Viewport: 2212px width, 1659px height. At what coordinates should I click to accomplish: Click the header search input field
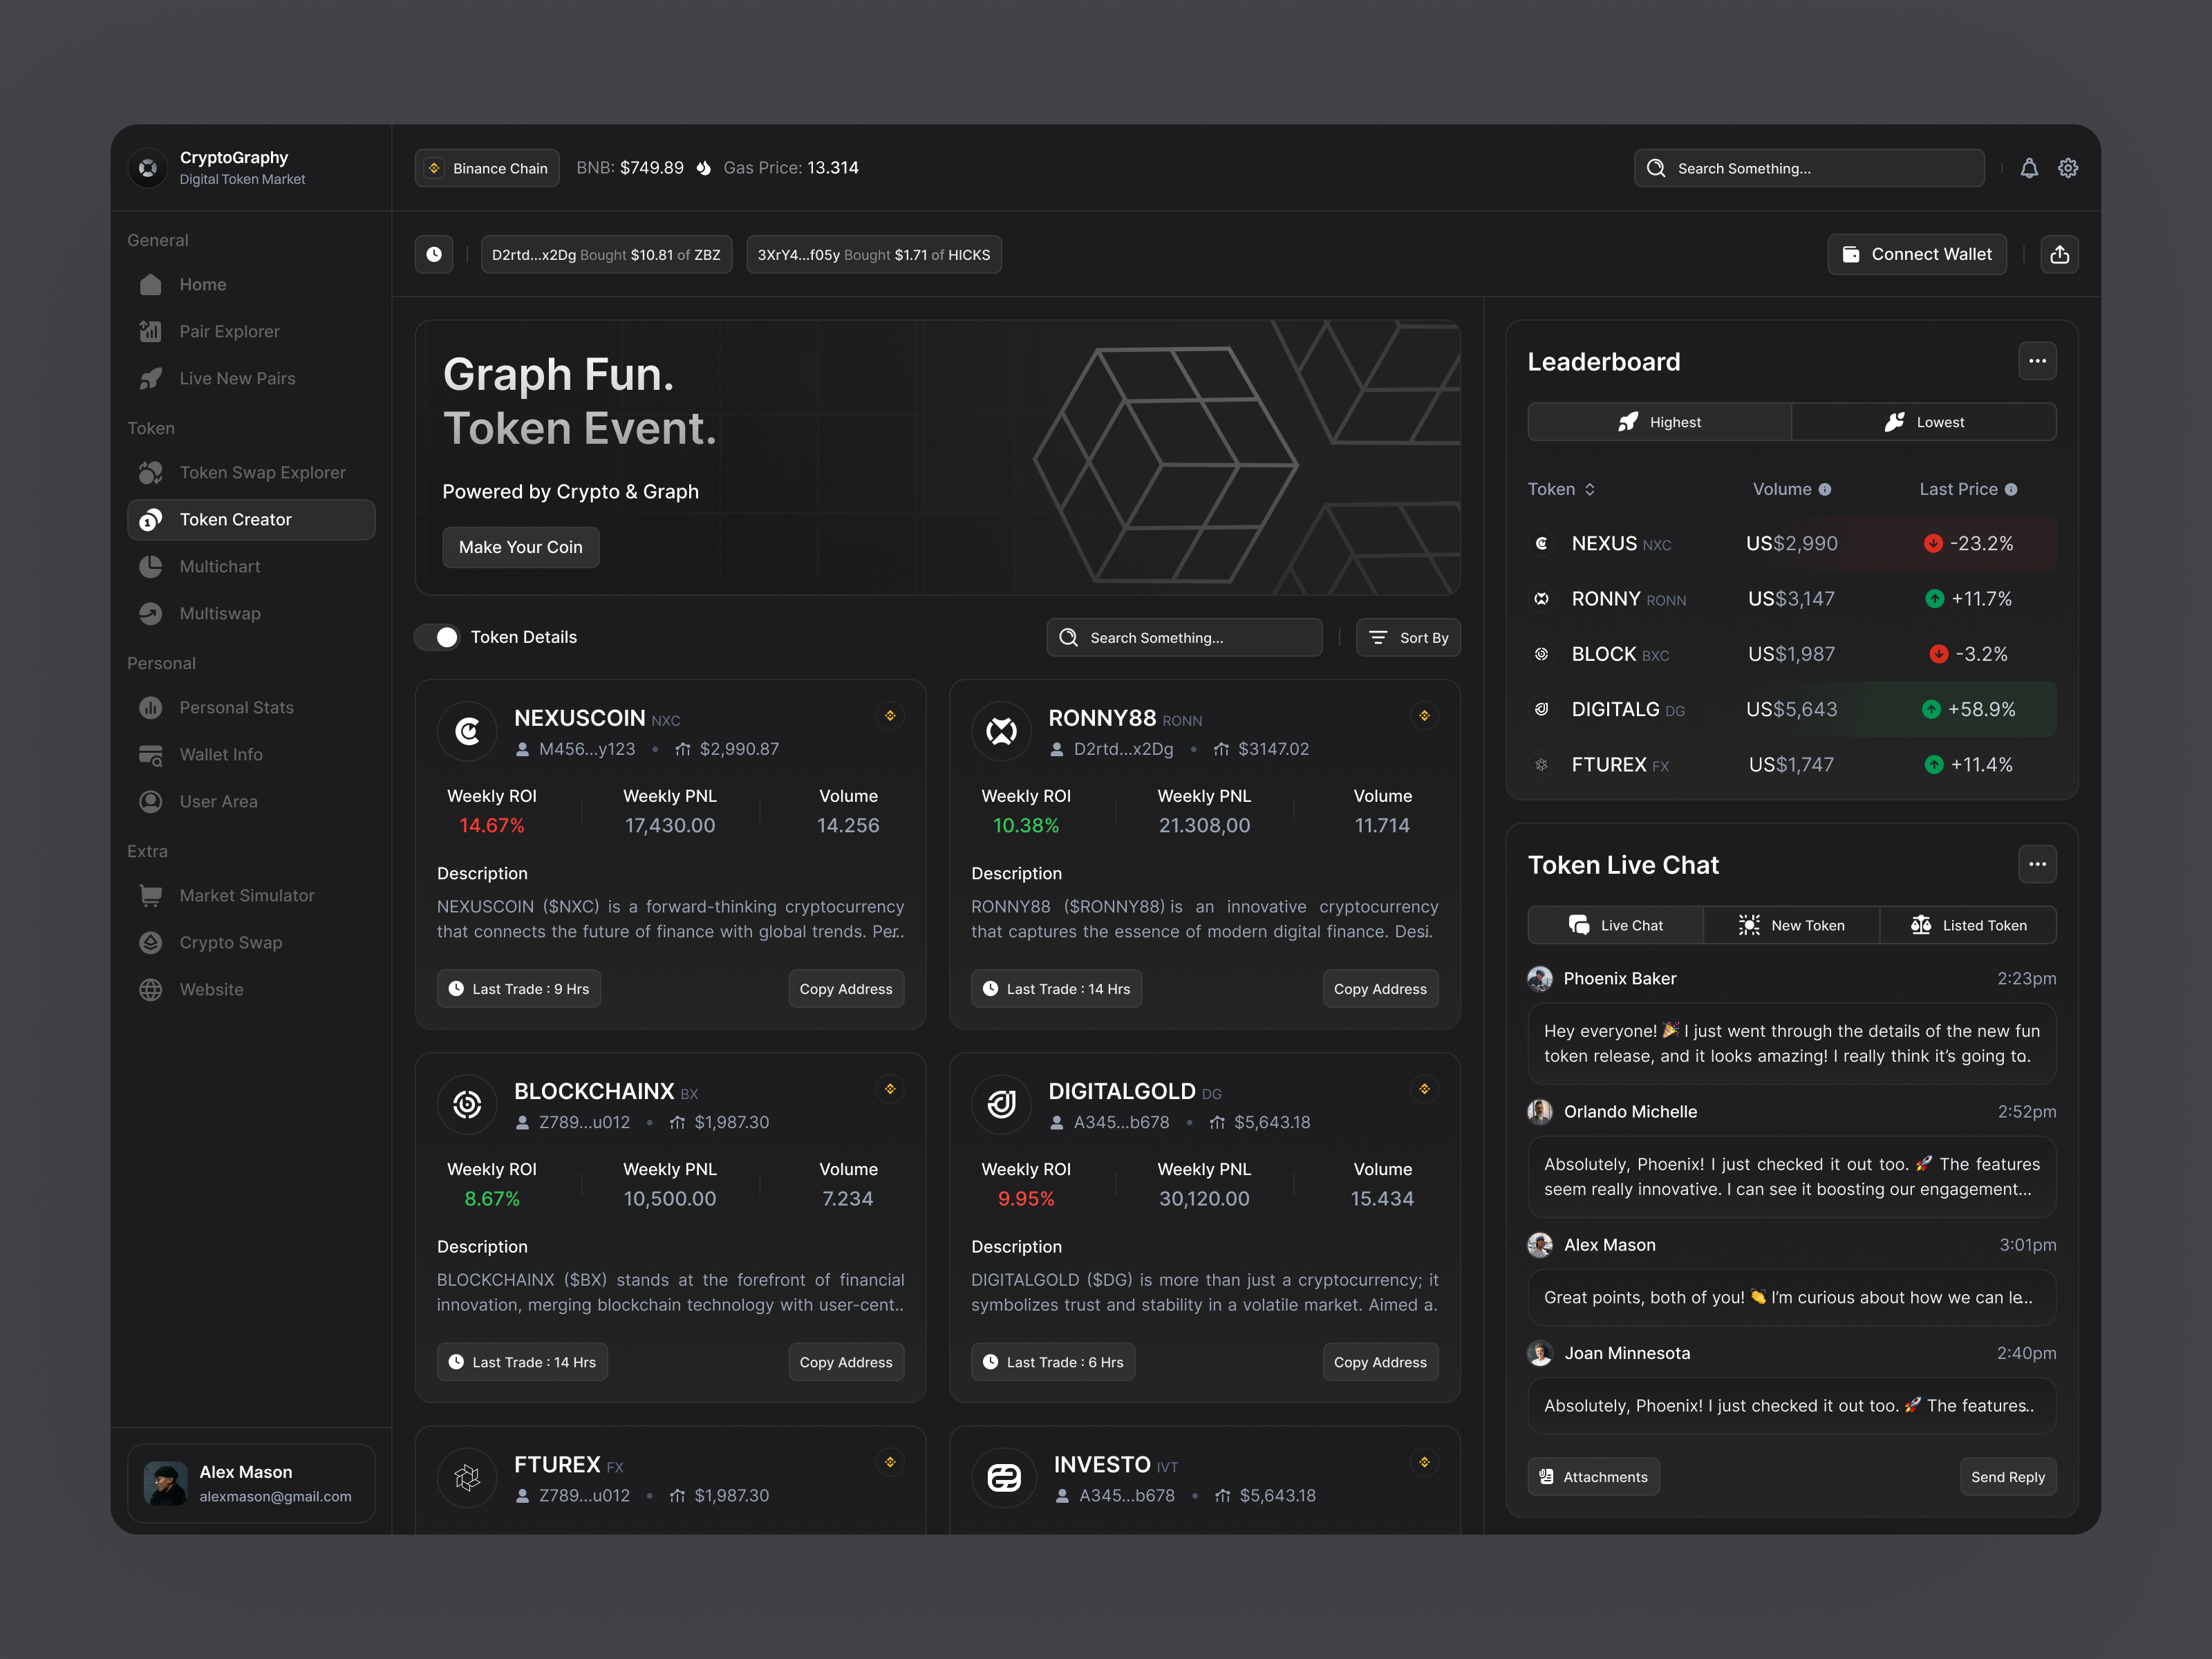1808,168
